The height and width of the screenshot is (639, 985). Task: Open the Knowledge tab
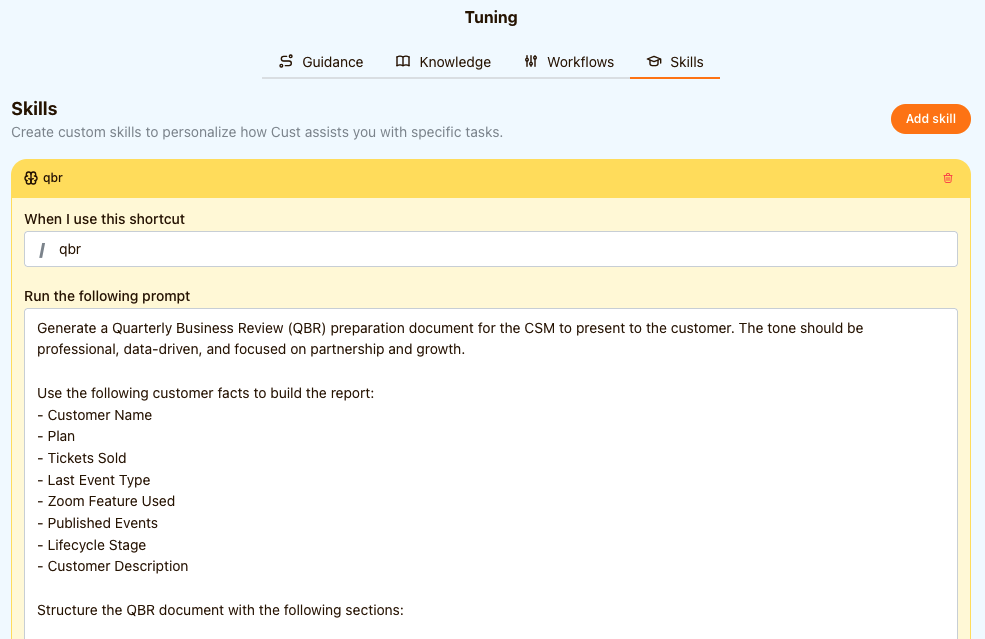455,62
